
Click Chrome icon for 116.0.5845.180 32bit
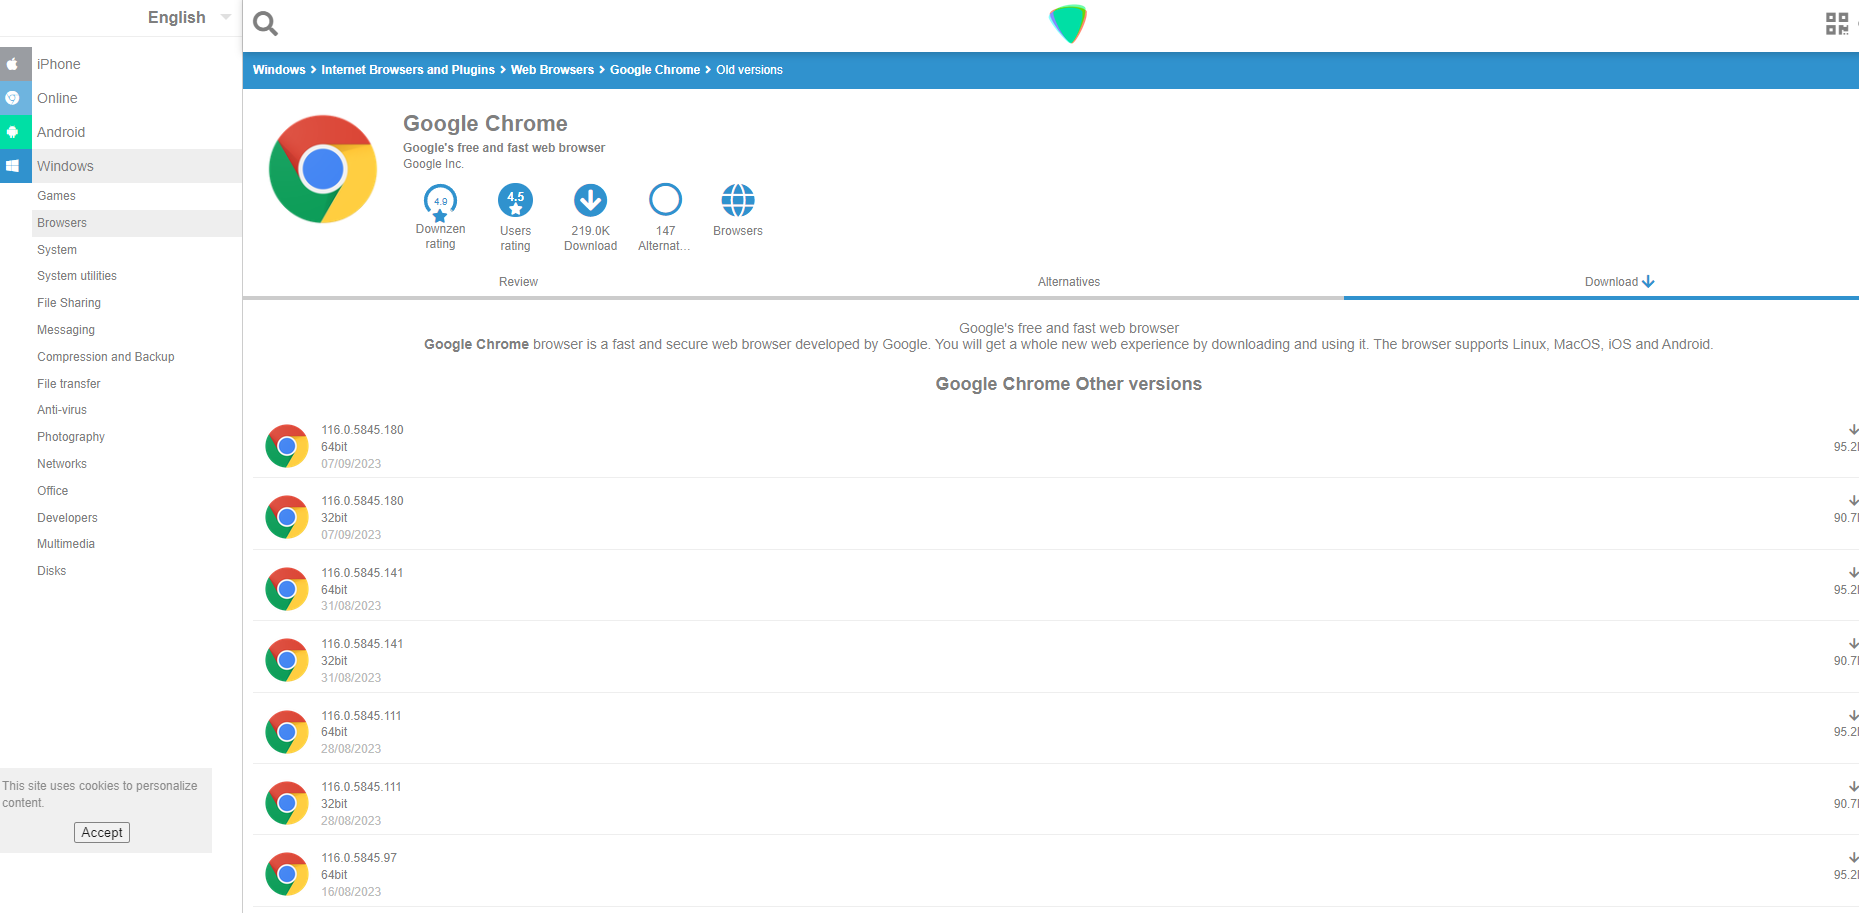click(287, 517)
